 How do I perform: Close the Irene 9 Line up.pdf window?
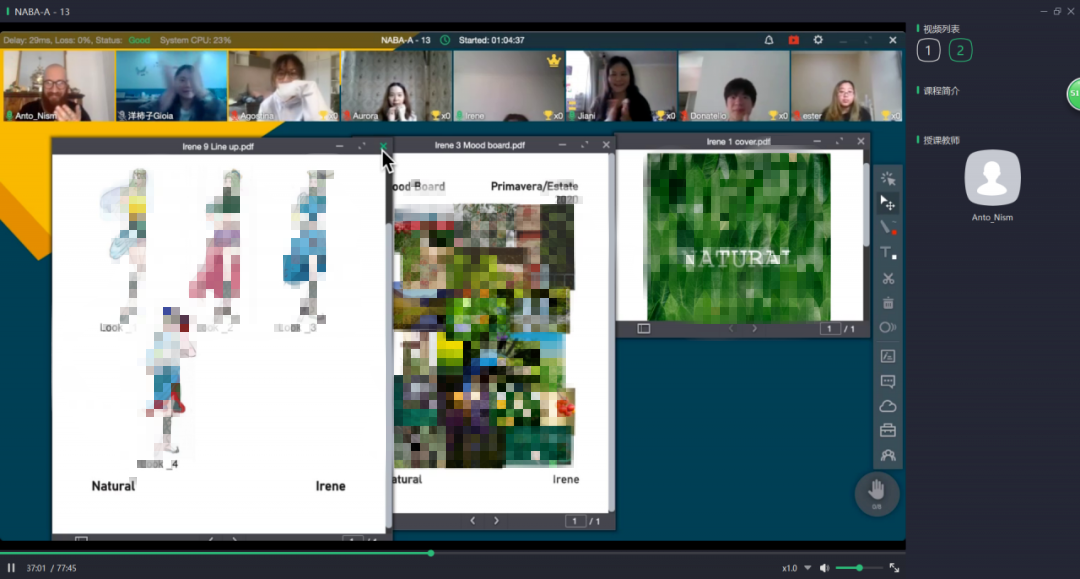[x=384, y=146]
